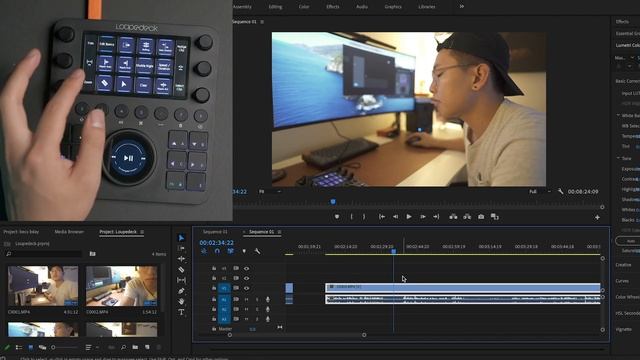This screenshot has height=360, width=640.
Task: Toggle snap in the timeline
Action: pos(217,251)
